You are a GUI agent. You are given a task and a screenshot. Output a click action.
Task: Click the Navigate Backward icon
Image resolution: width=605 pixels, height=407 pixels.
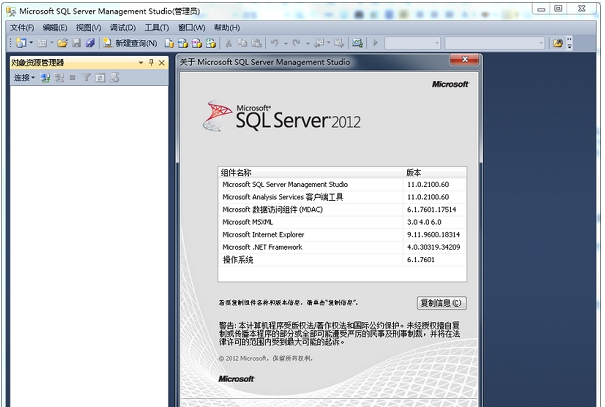(x=319, y=43)
